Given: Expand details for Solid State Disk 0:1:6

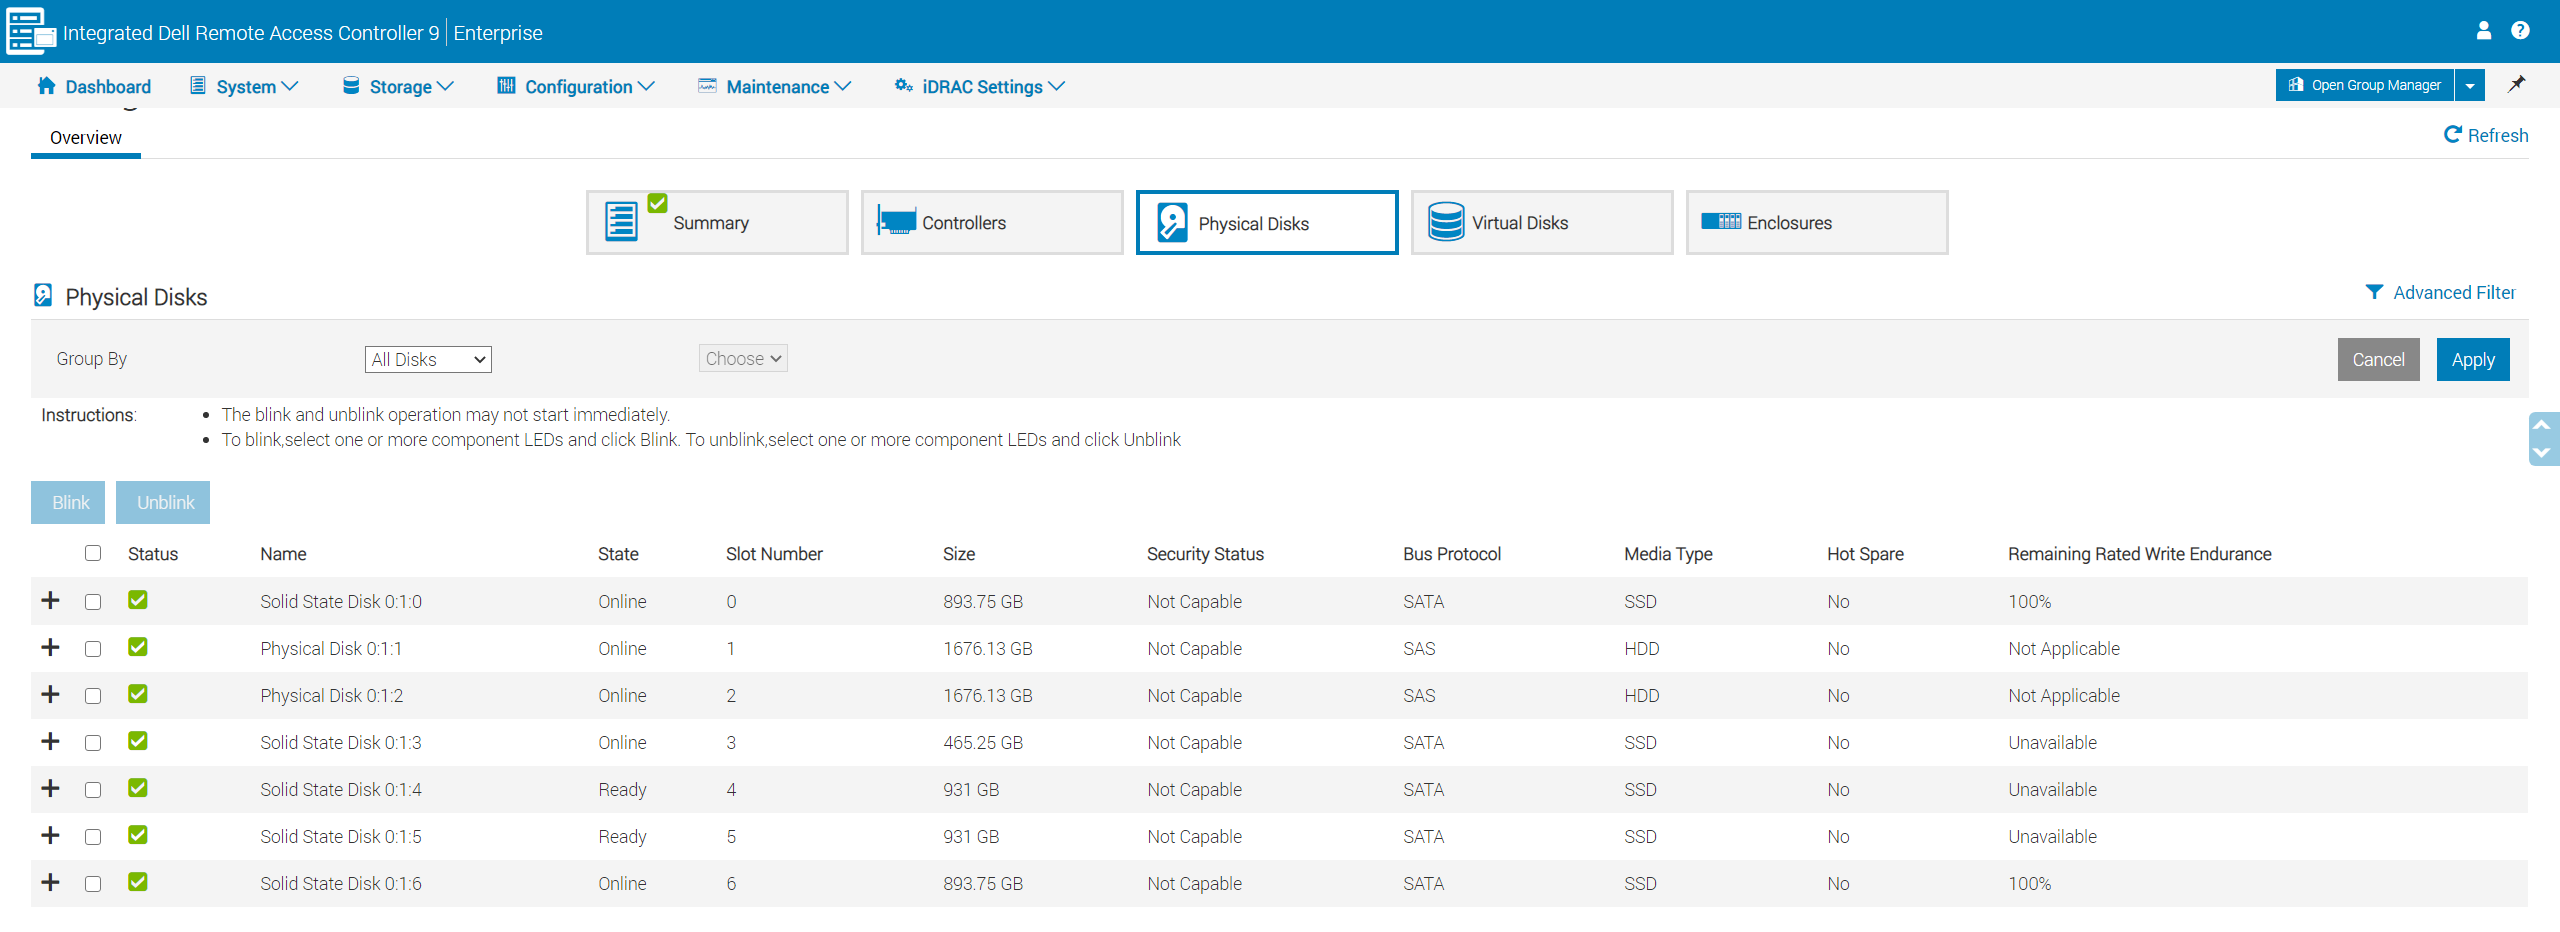Looking at the screenshot, I should (x=50, y=882).
